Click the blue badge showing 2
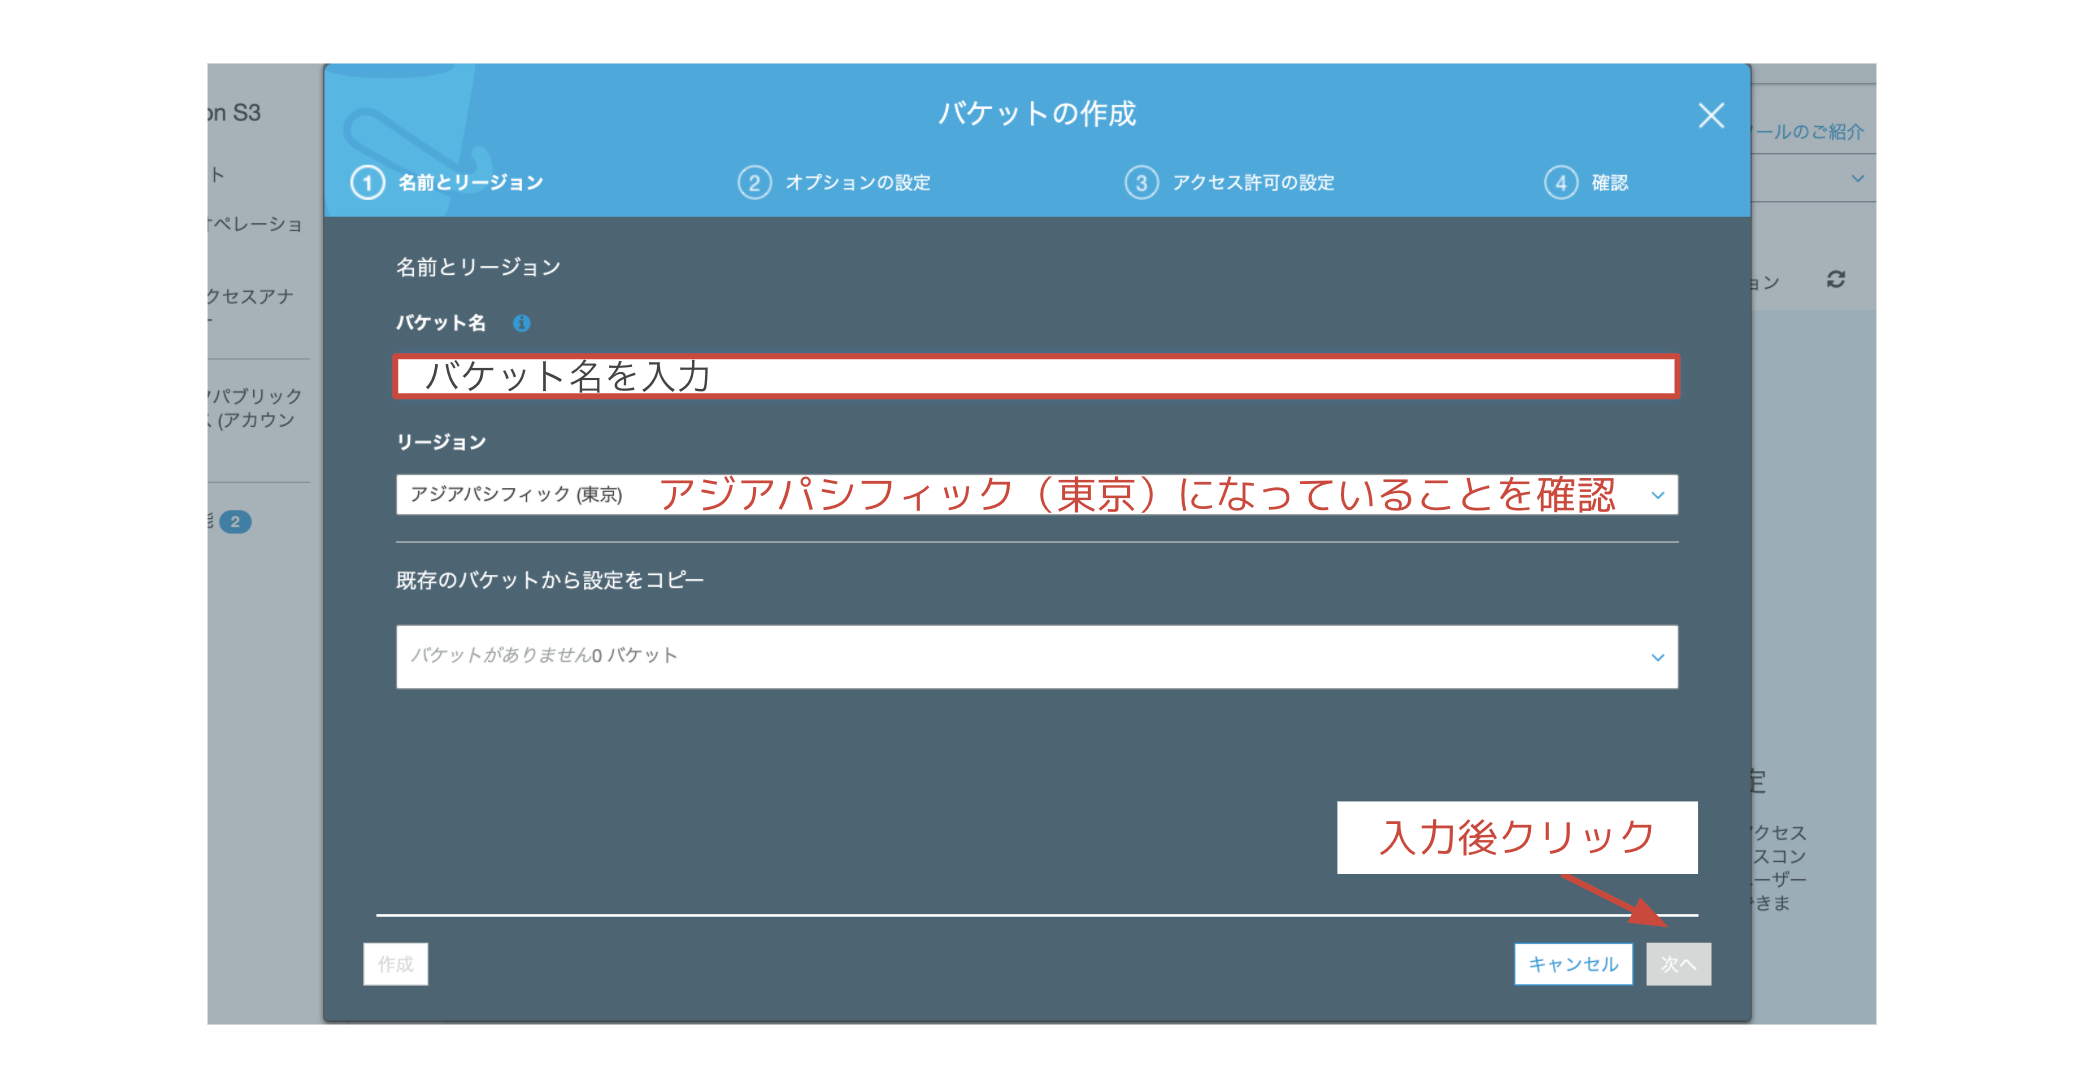 click(235, 522)
